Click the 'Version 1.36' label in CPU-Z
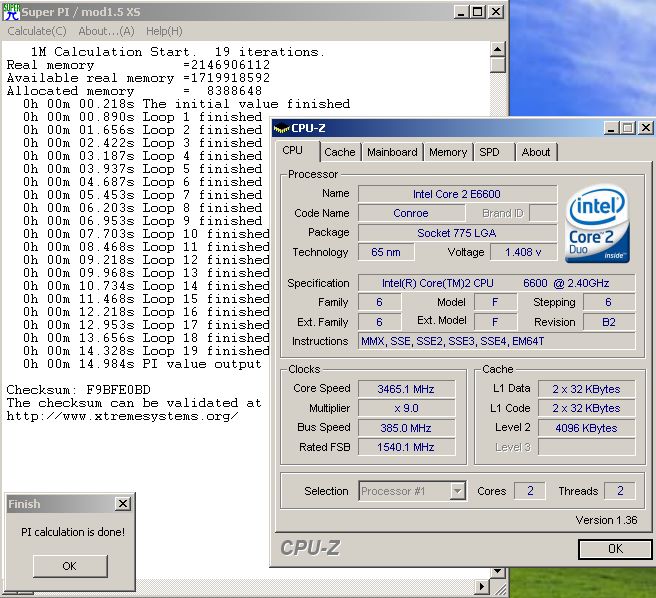Viewport: 656px width, 598px height. 606,520
